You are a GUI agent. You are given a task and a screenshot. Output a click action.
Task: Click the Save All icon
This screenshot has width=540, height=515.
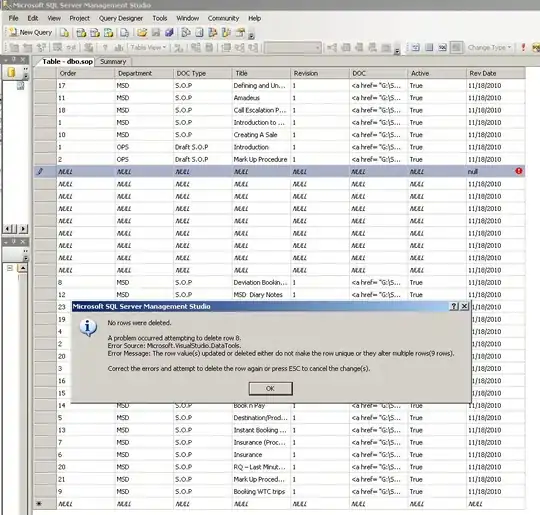(169, 33)
